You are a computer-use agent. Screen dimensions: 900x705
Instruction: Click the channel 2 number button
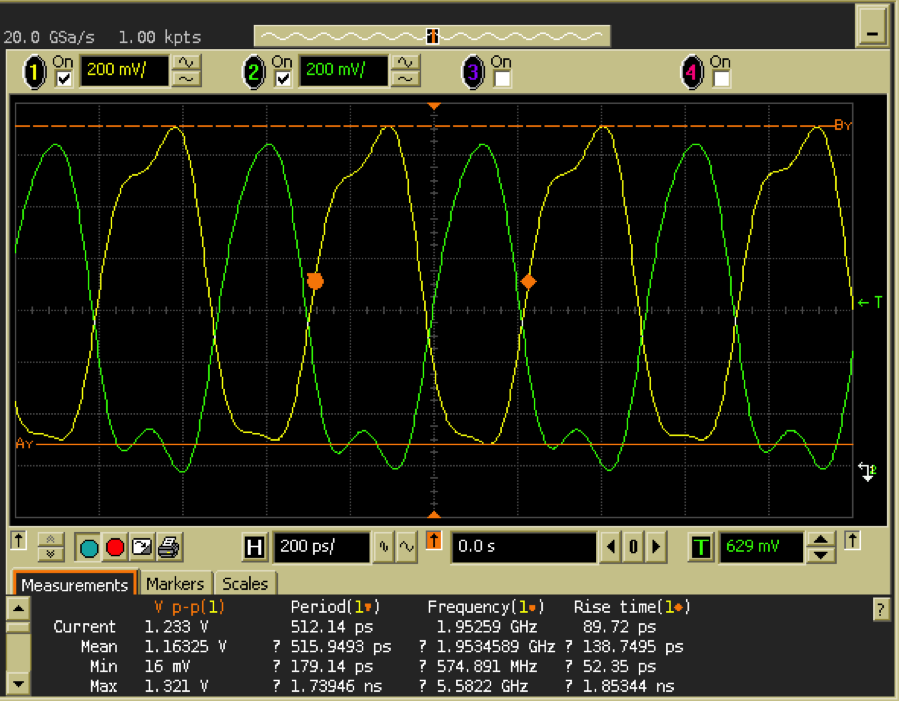coord(254,72)
